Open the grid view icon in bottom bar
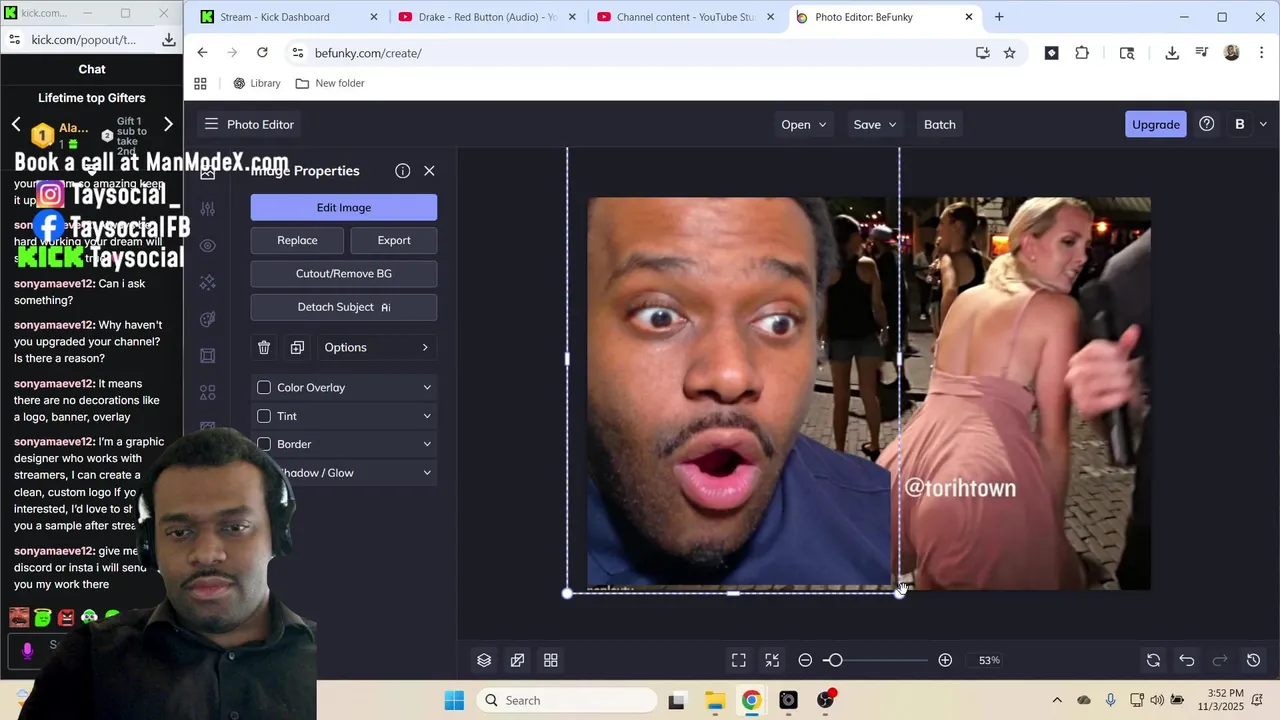This screenshot has width=1280, height=720. coord(550,660)
